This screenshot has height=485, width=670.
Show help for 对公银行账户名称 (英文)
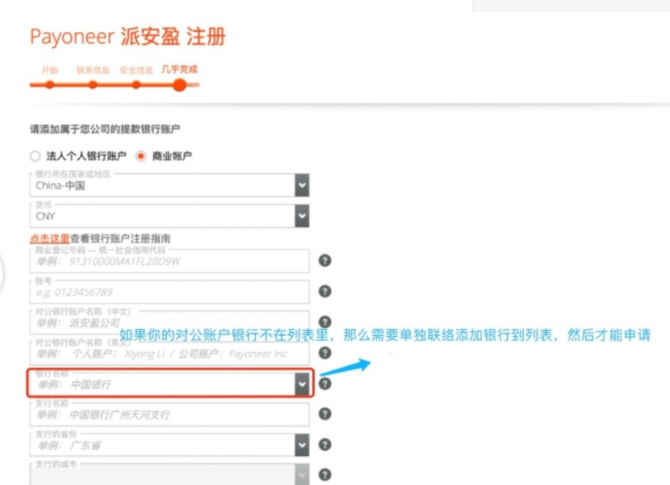(x=325, y=353)
